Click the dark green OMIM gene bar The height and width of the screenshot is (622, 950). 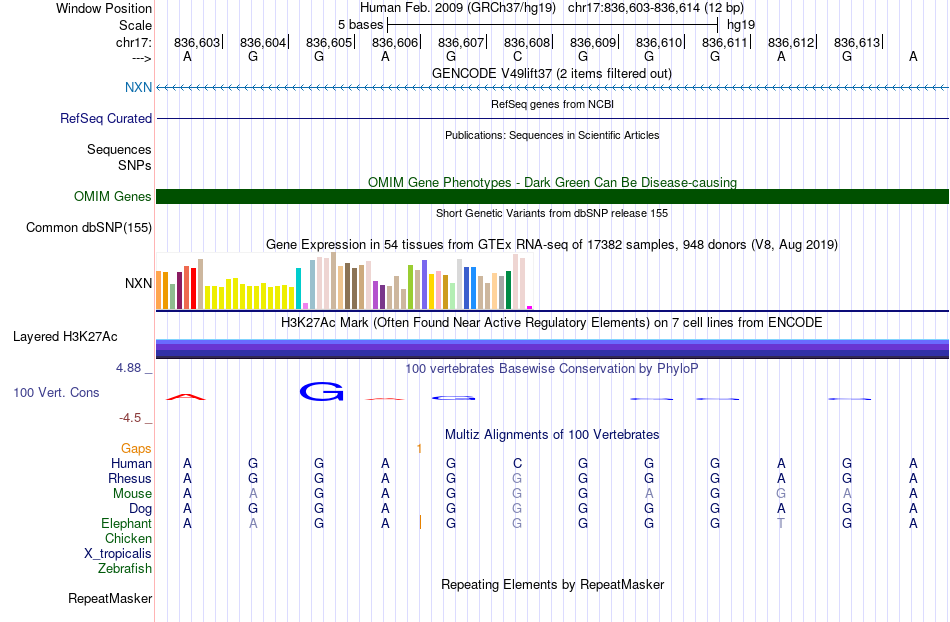click(552, 196)
